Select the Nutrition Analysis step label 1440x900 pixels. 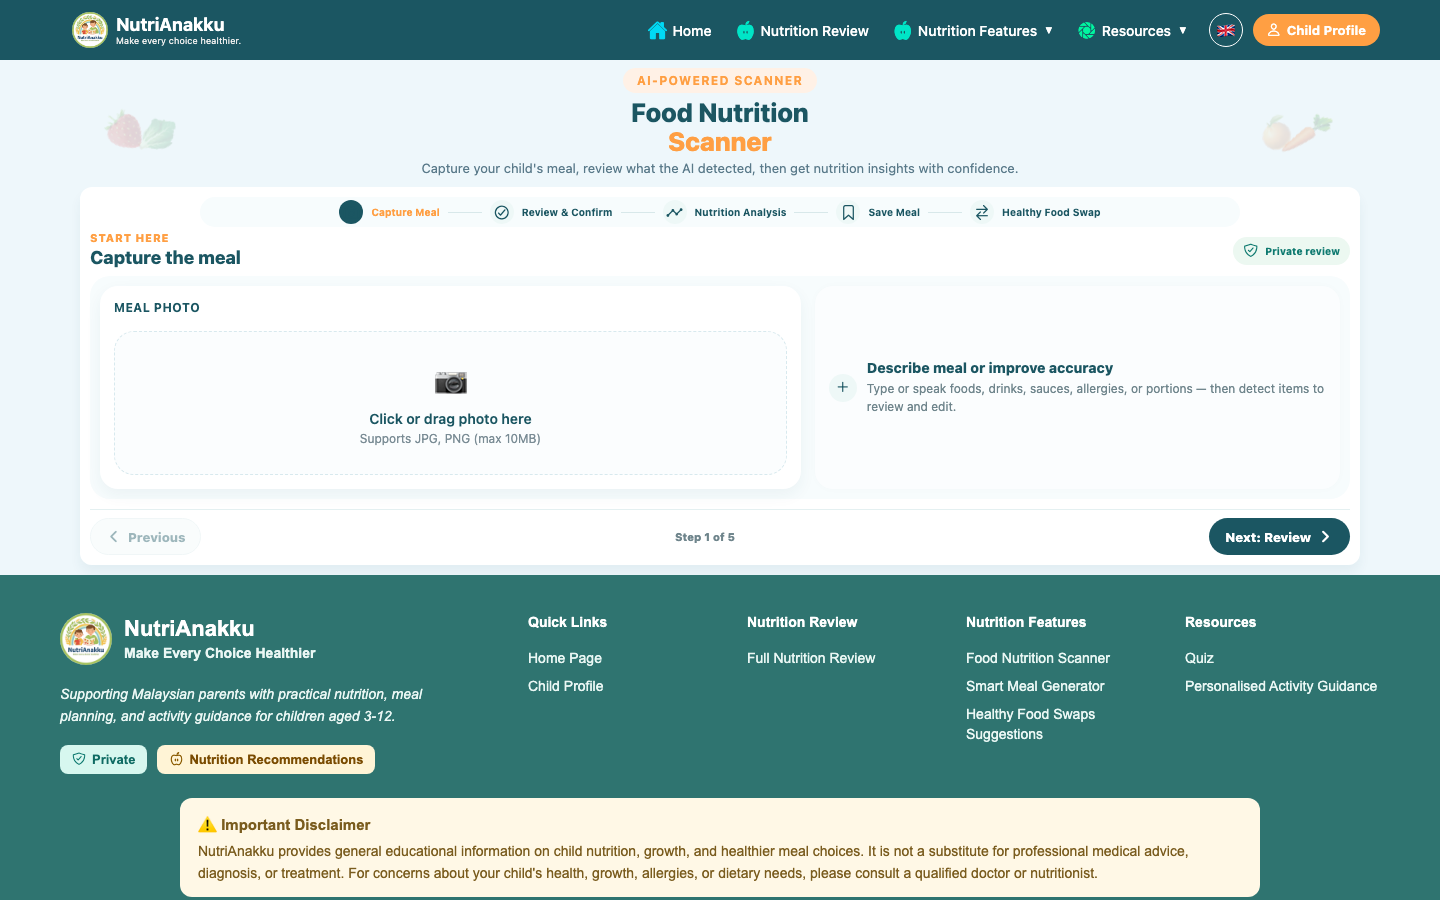click(x=740, y=212)
